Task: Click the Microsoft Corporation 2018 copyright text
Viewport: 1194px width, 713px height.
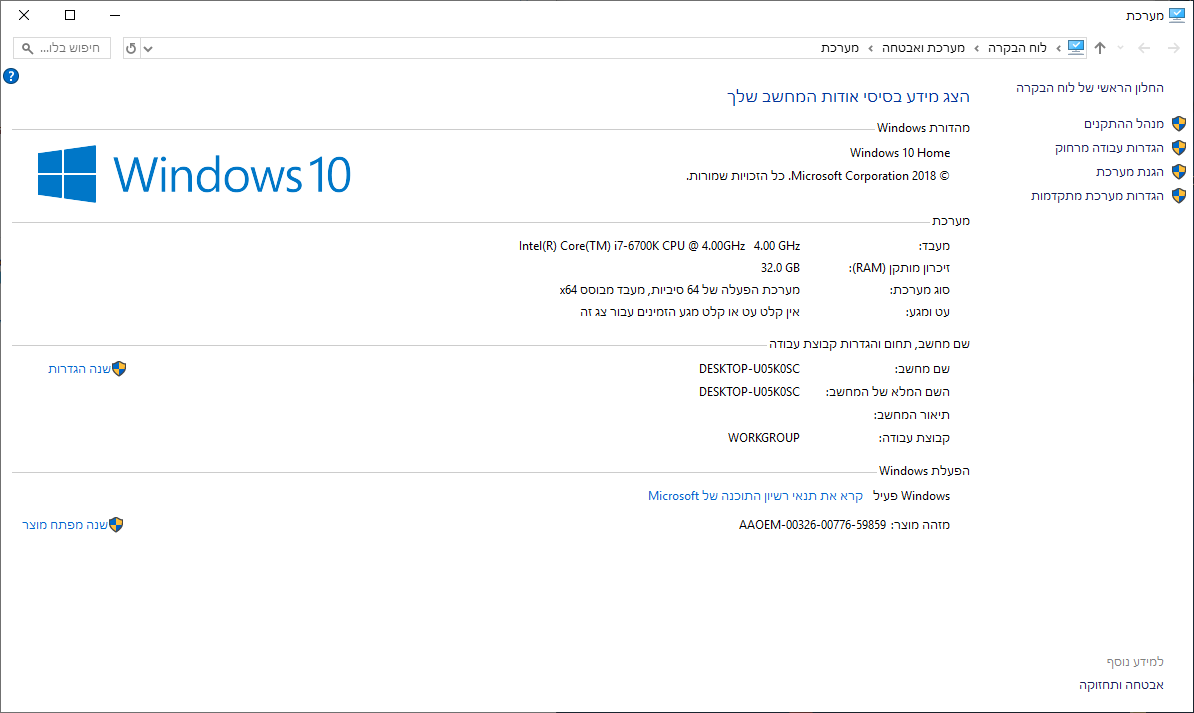Action: tap(818, 176)
